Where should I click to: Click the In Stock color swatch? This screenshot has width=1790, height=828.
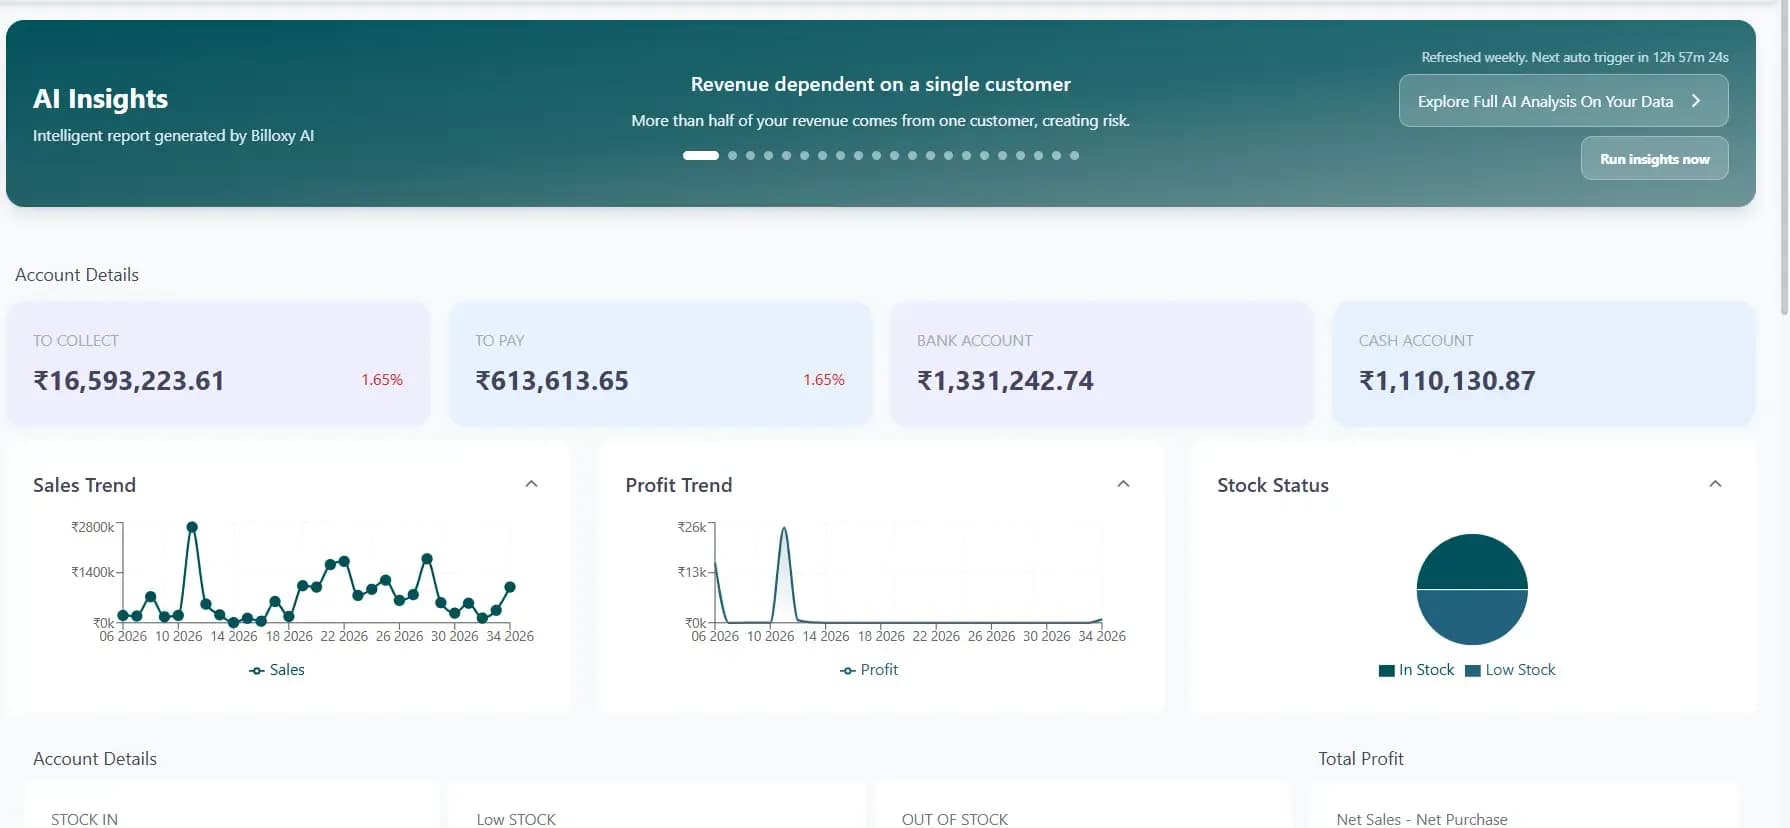point(1386,671)
